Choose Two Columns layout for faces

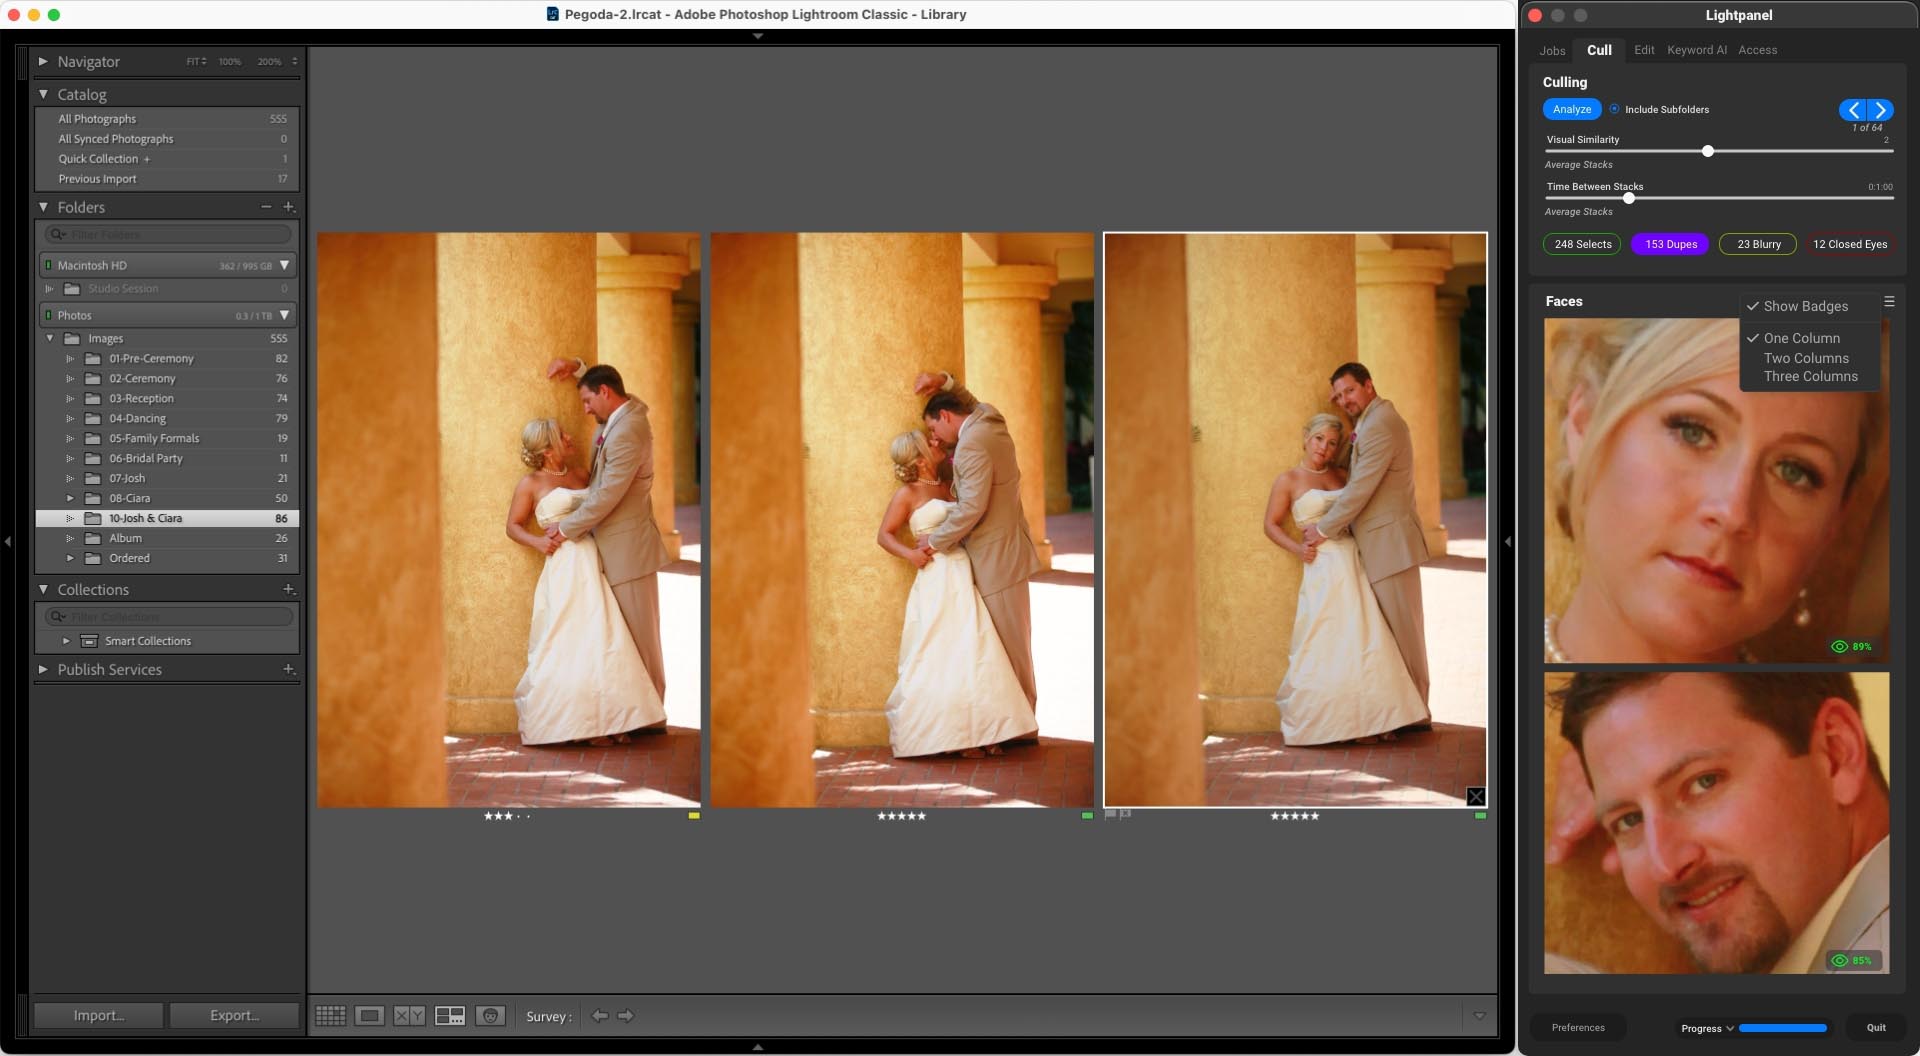click(x=1806, y=358)
